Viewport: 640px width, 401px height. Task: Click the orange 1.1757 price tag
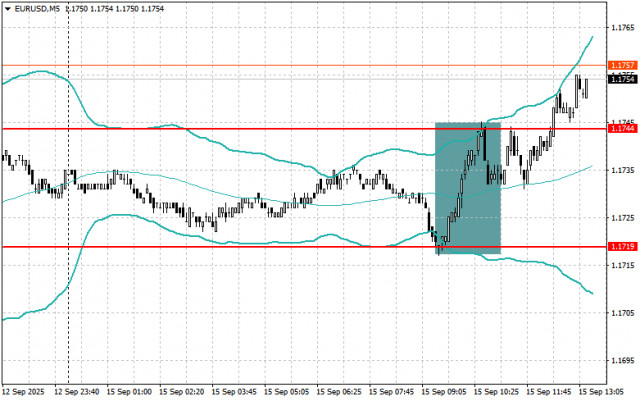click(622, 65)
